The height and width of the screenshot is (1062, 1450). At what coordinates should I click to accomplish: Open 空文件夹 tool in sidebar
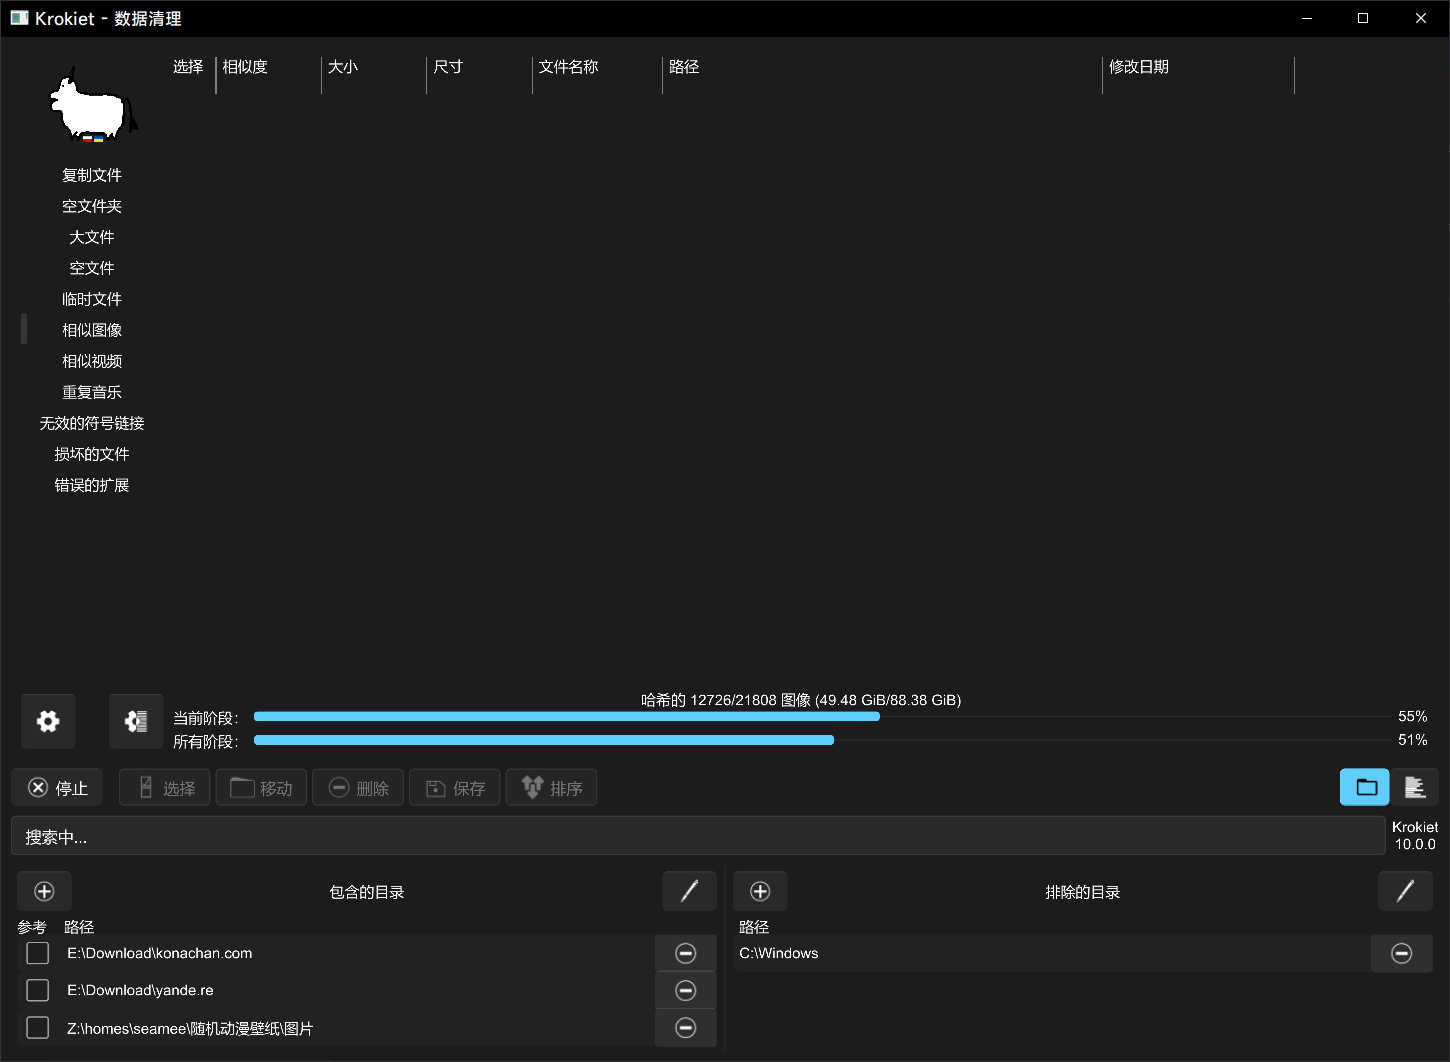click(x=92, y=206)
